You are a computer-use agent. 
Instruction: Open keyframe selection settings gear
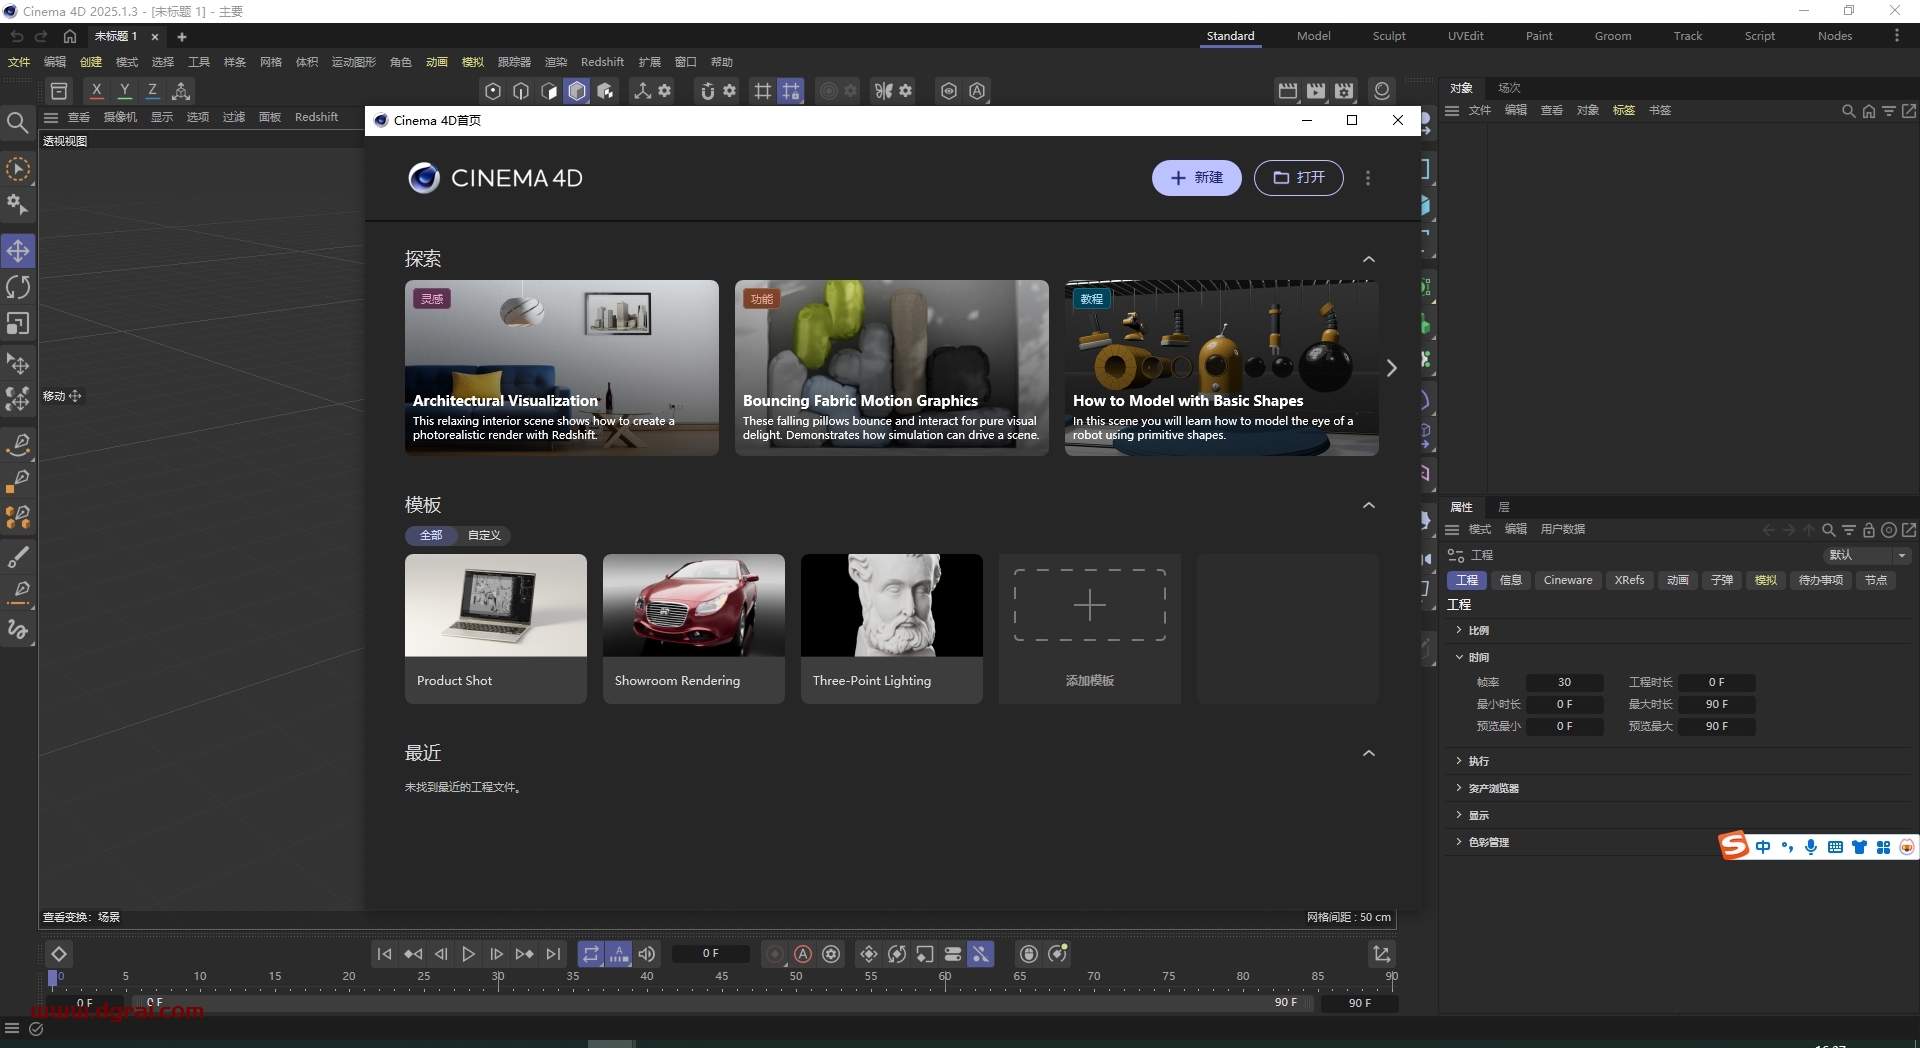click(x=831, y=954)
